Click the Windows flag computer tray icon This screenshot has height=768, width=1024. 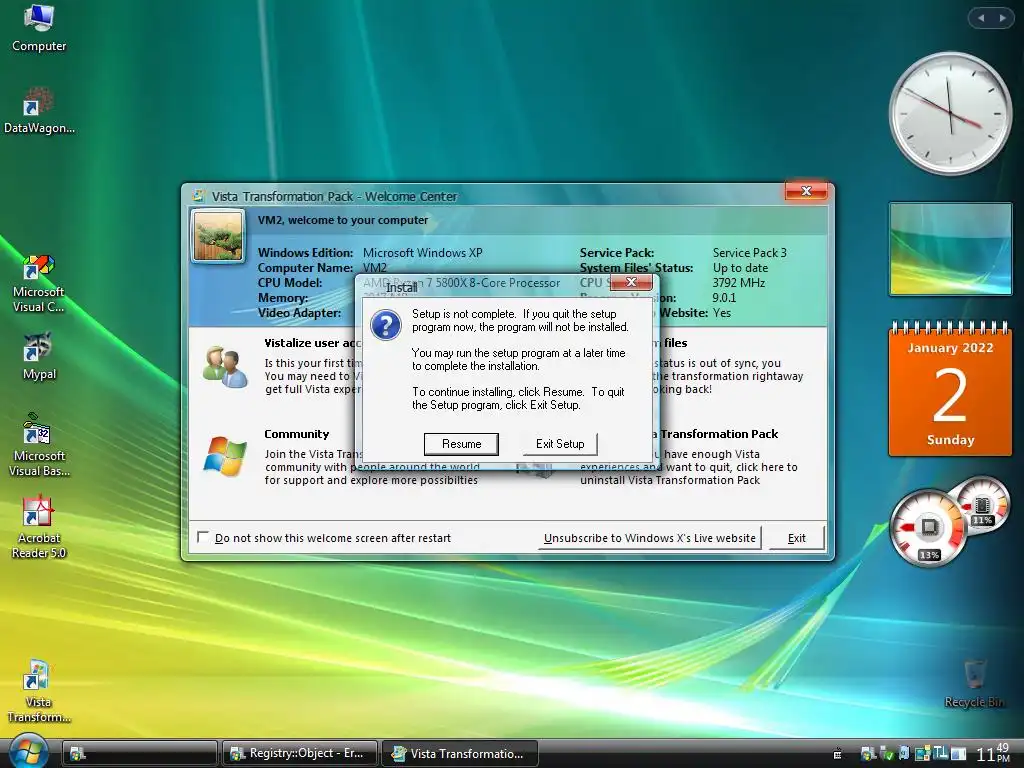pyautogui.click(x=869, y=754)
